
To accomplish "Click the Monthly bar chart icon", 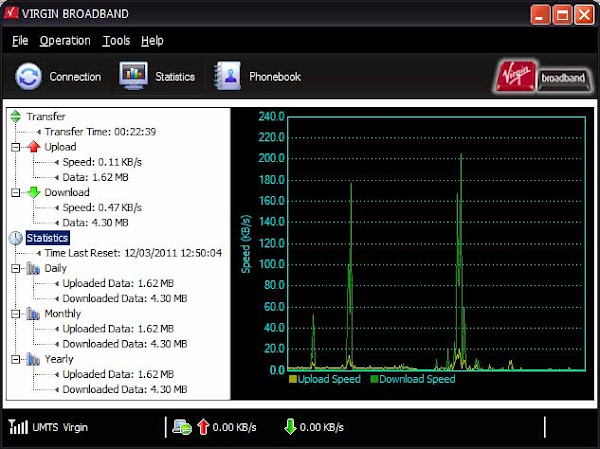I will (x=33, y=314).
